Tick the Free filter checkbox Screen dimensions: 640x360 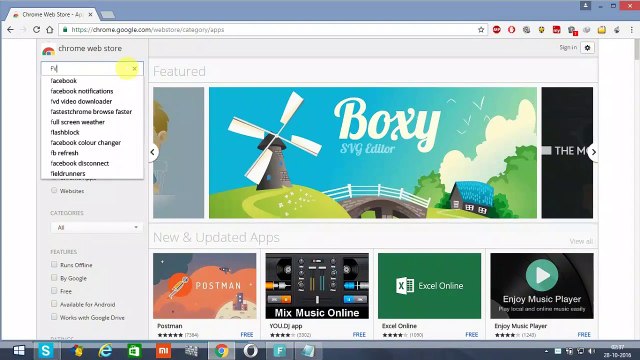pyautogui.click(x=54, y=291)
